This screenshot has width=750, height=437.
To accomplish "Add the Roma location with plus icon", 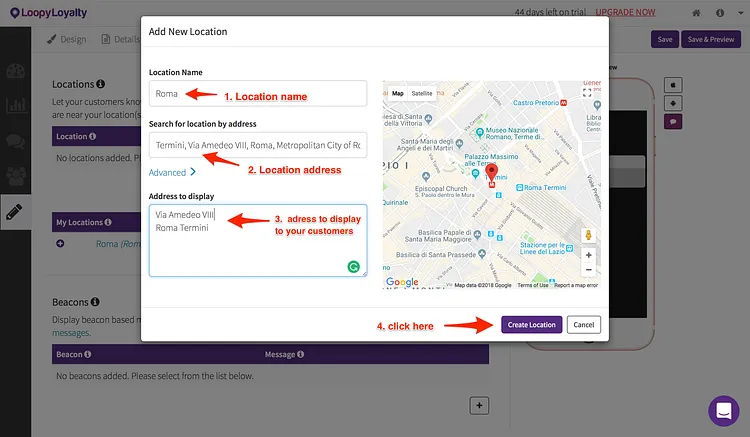I will tap(60, 244).
